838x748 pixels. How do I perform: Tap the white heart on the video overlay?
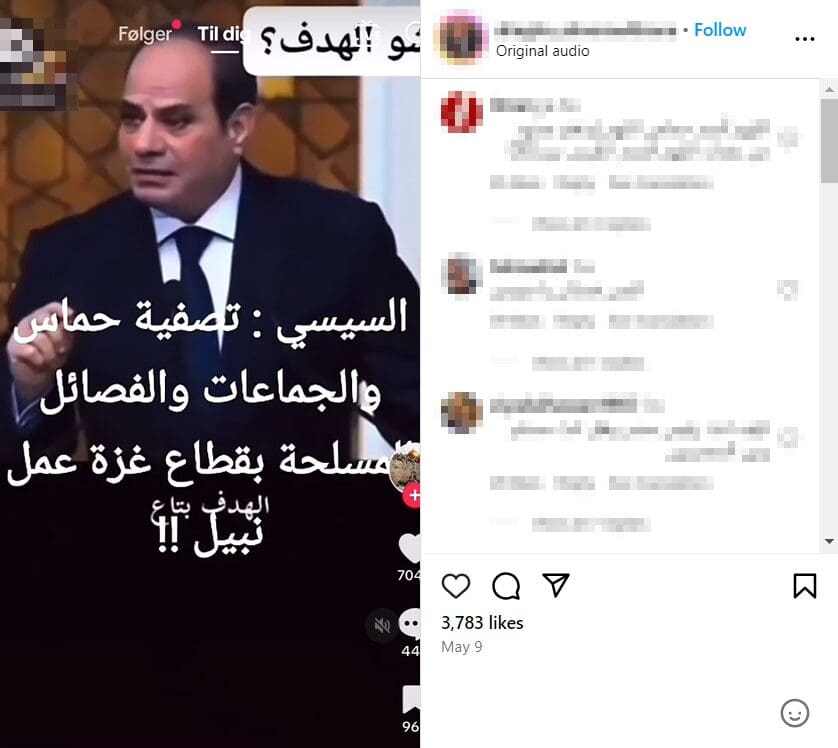410,548
